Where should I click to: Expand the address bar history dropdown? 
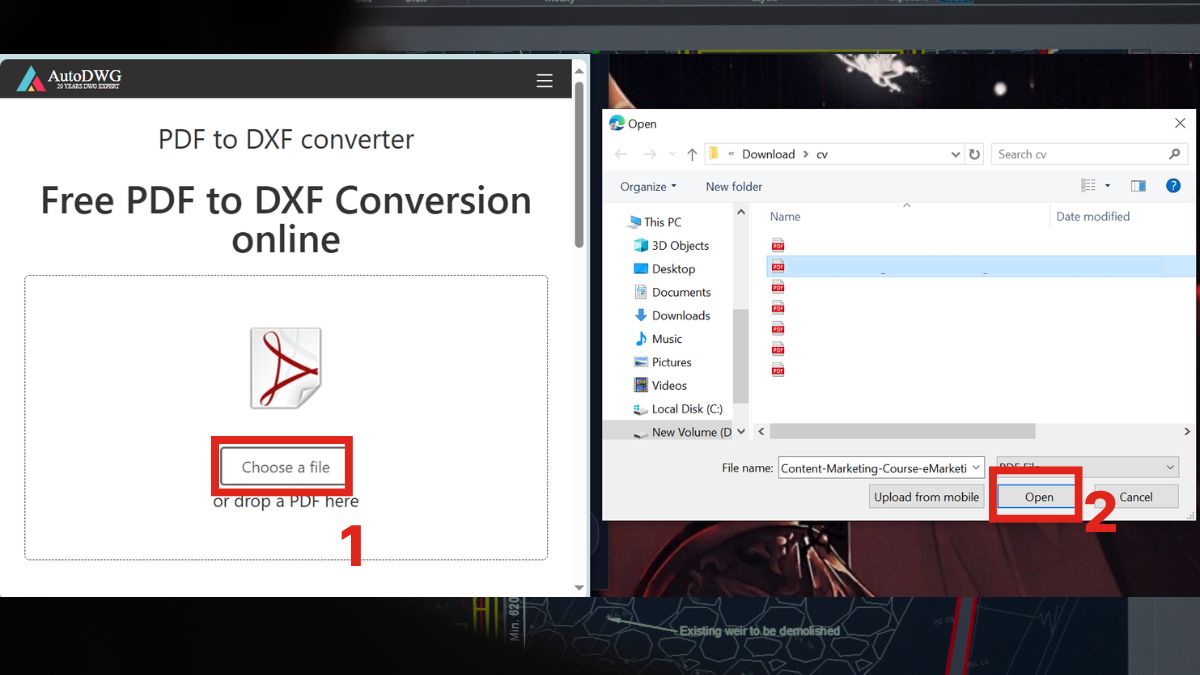955,153
